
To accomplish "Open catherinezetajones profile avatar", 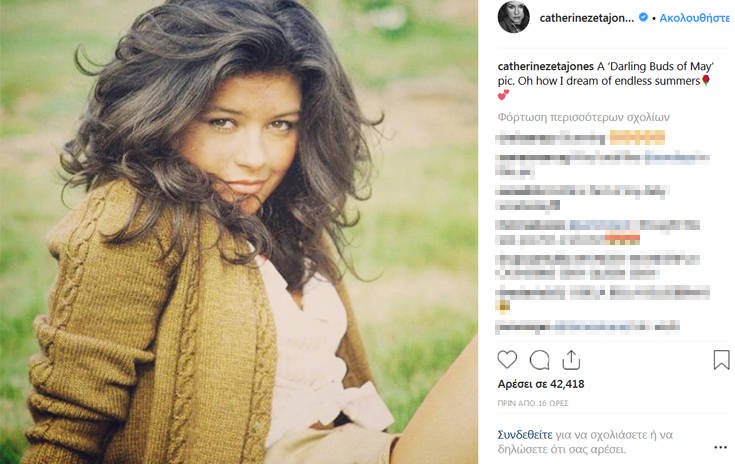I will coord(513,17).
